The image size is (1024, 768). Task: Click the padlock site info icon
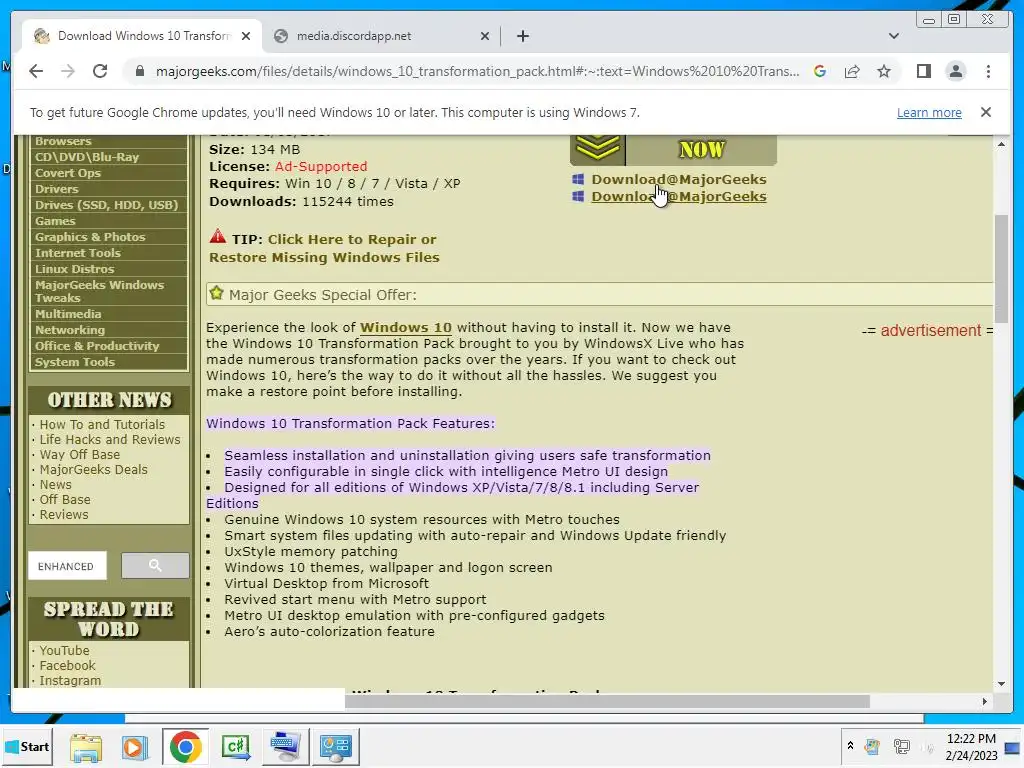click(139, 71)
